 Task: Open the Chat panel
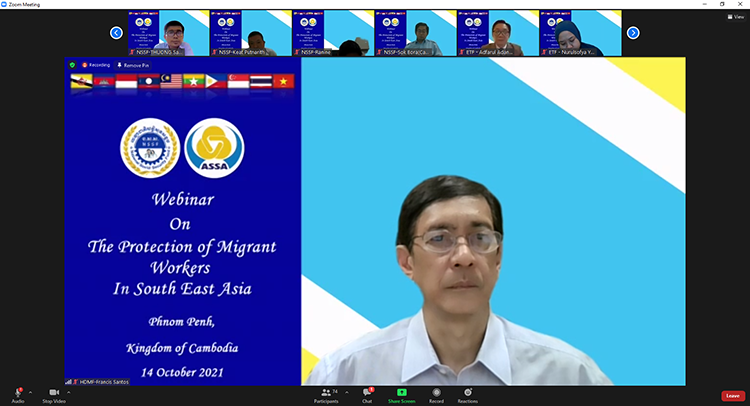[367, 395]
